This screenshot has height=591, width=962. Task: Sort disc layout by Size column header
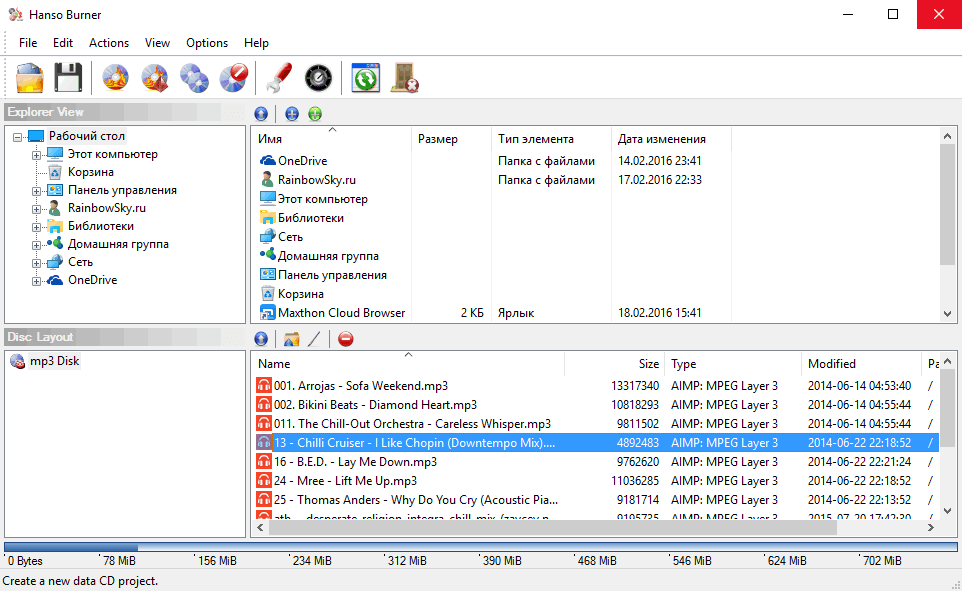coord(615,363)
